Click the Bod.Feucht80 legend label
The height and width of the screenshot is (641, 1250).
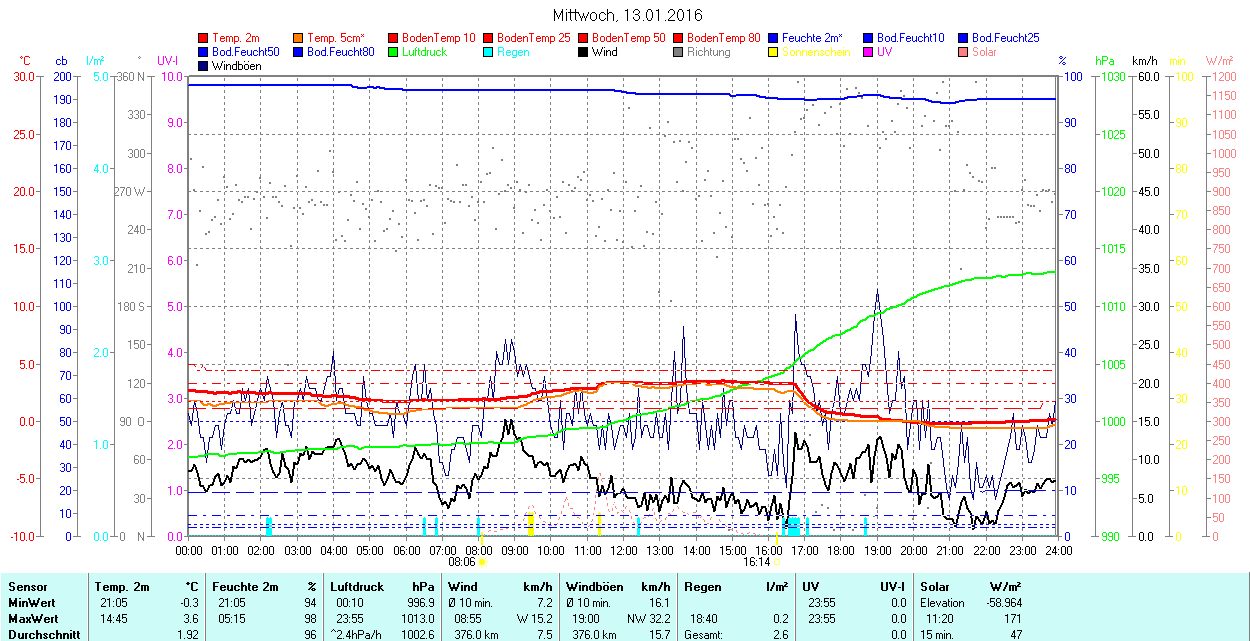[340, 52]
